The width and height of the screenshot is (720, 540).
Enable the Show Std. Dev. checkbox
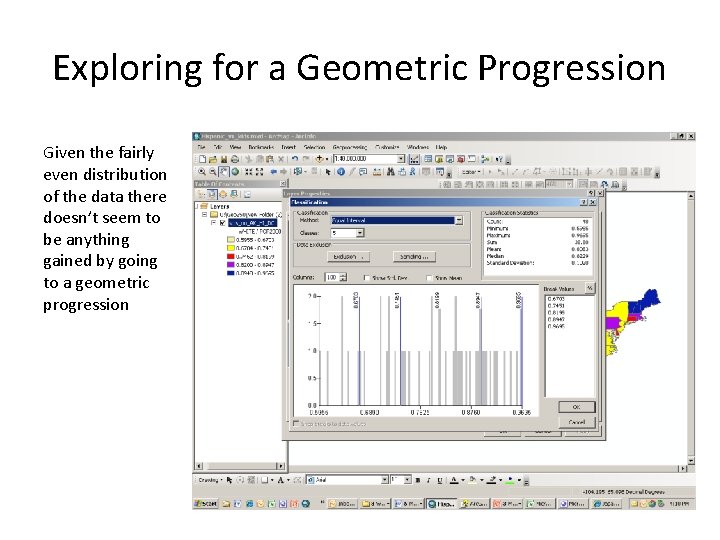point(366,278)
